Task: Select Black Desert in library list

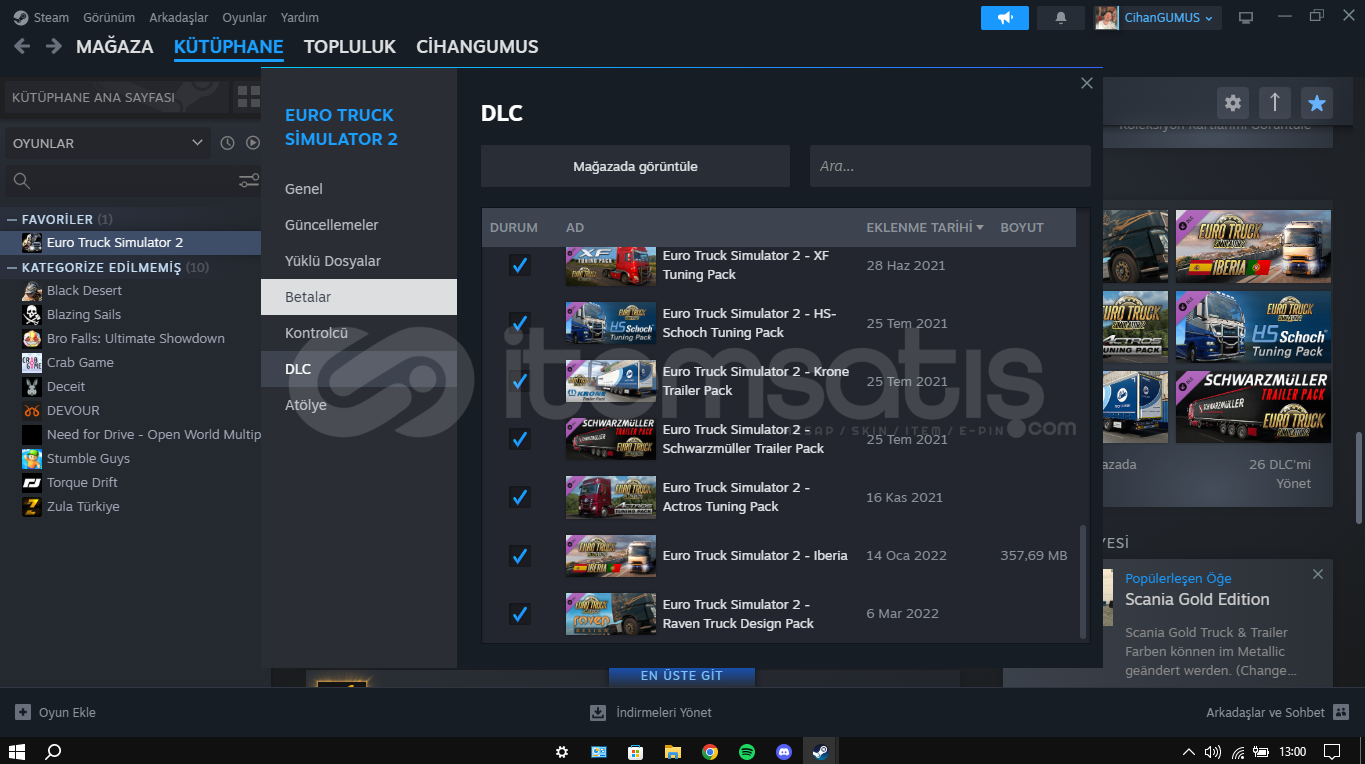Action: point(84,290)
